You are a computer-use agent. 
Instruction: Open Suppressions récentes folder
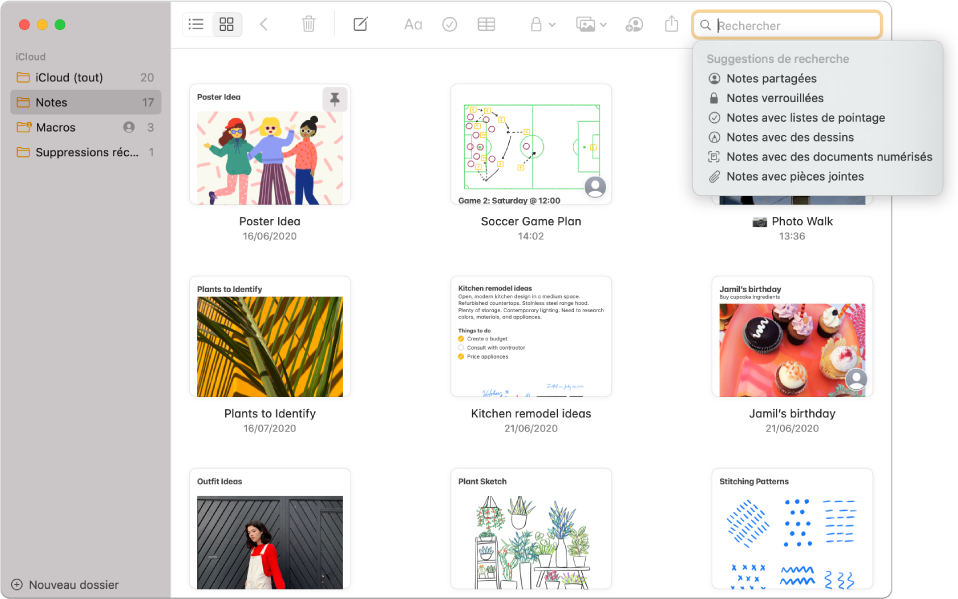click(x=86, y=152)
